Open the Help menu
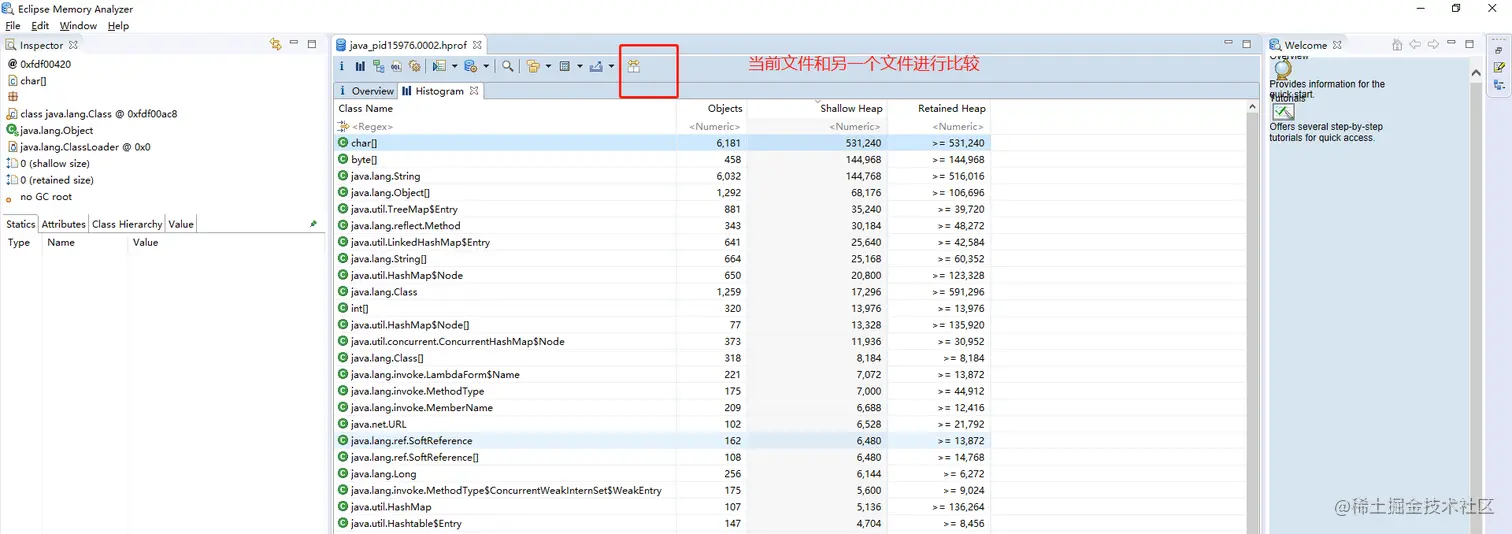The height and width of the screenshot is (534, 1512). point(118,26)
